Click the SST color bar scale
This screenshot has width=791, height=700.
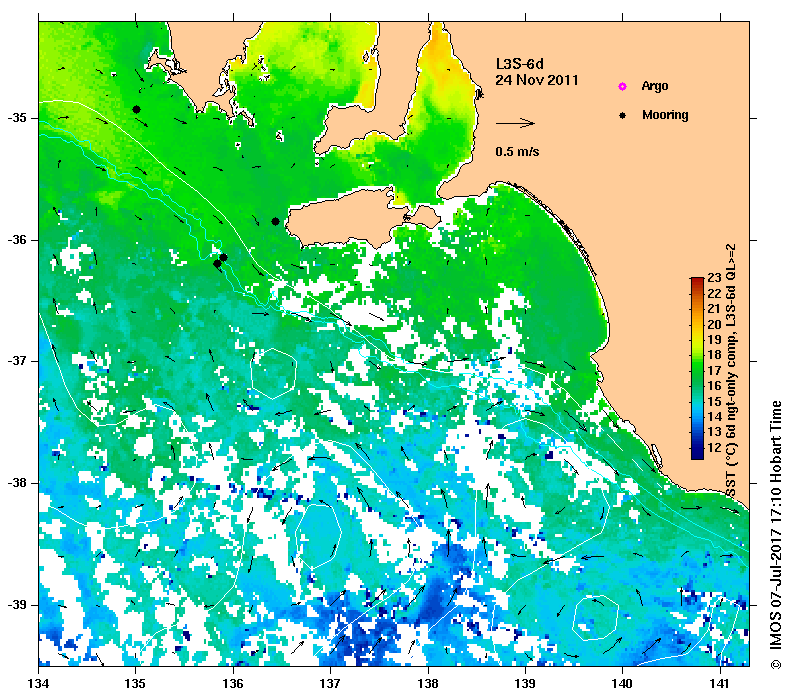697,368
